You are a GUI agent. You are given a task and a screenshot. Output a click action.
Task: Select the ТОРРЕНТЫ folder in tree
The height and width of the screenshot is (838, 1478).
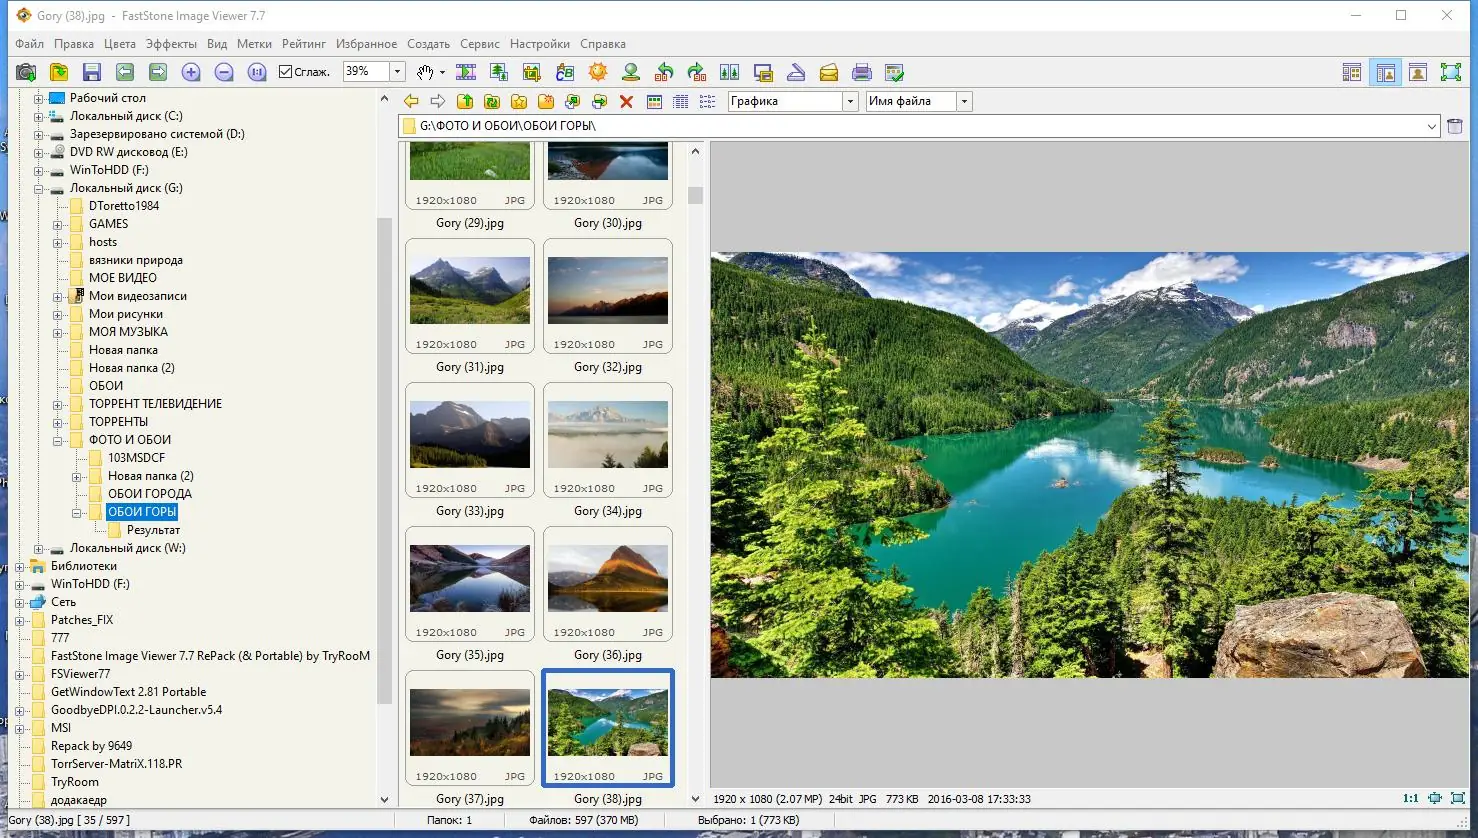[118, 422]
